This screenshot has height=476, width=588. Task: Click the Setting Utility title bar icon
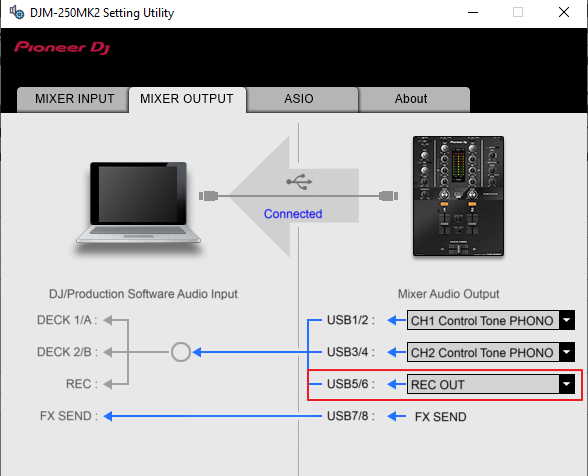pyautogui.click(x=17, y=12)
